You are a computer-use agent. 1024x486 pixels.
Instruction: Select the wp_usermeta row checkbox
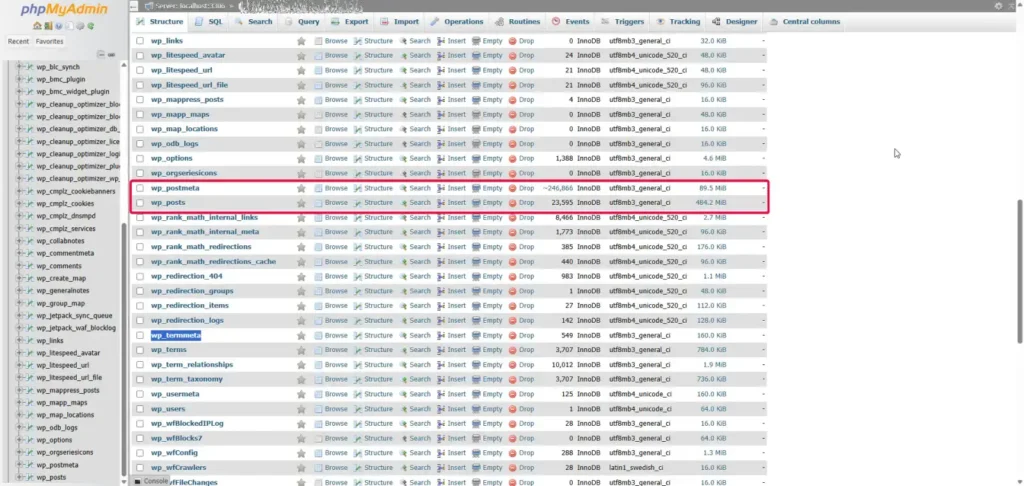point(141,394)
